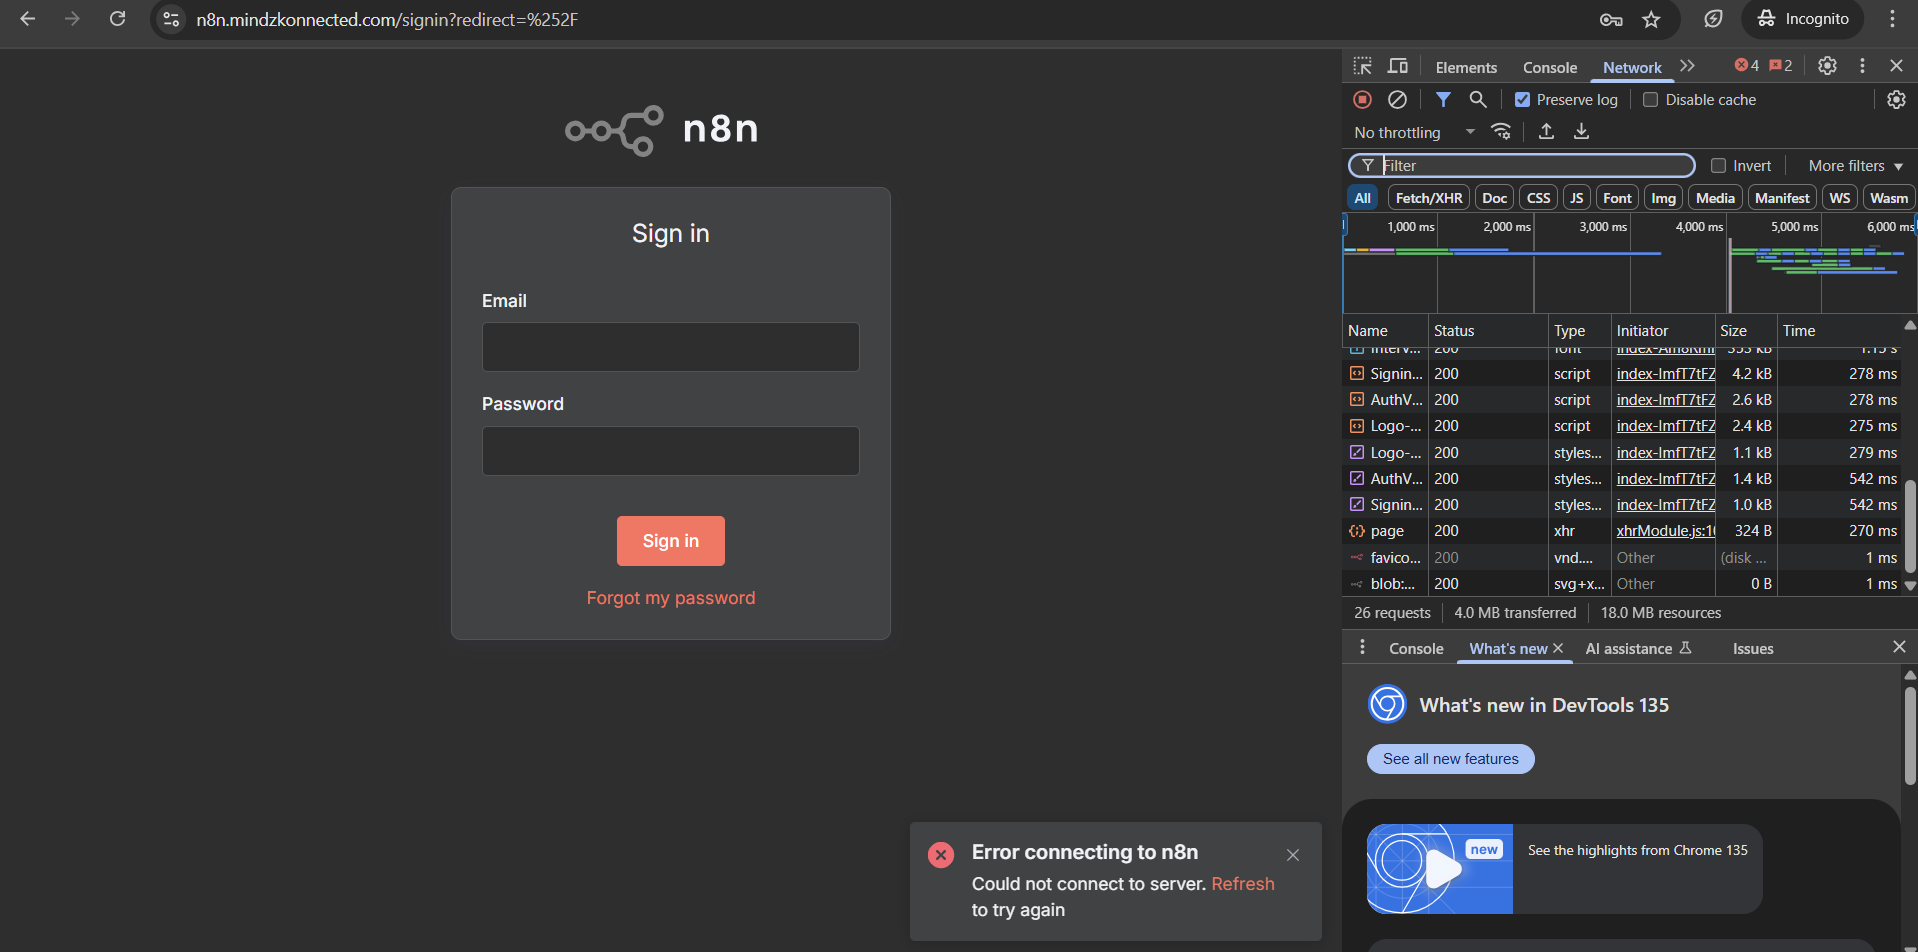
Task: Sort requests by the Status column header
Action: (1488, 331)
